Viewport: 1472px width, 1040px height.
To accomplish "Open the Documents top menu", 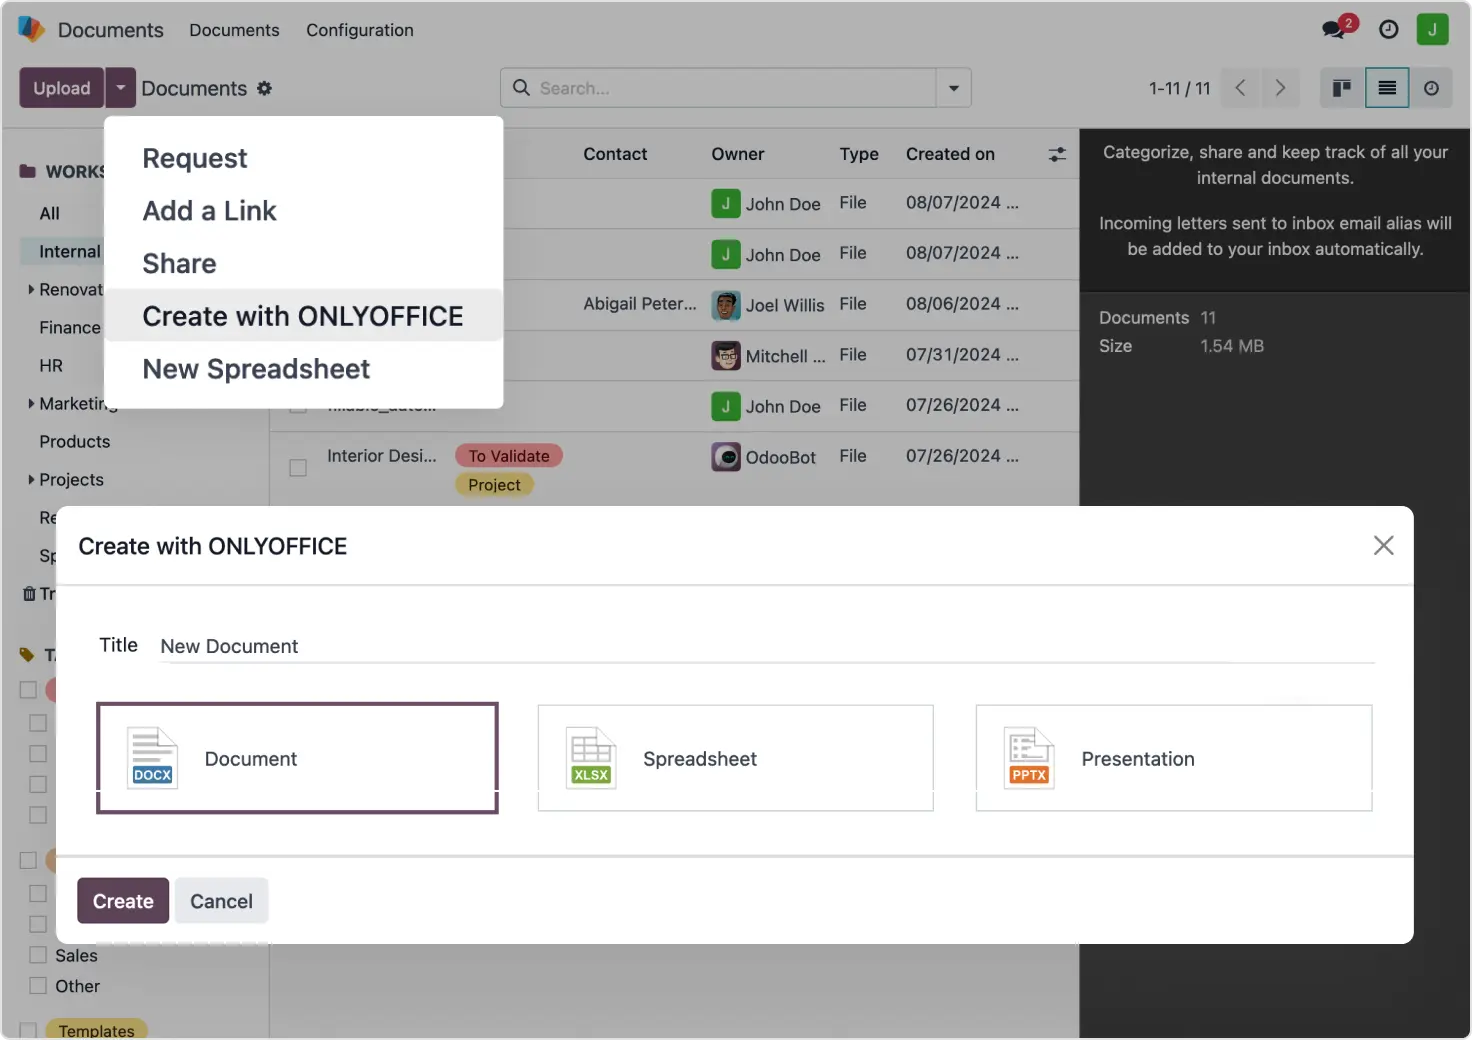I will pos(234,30).
